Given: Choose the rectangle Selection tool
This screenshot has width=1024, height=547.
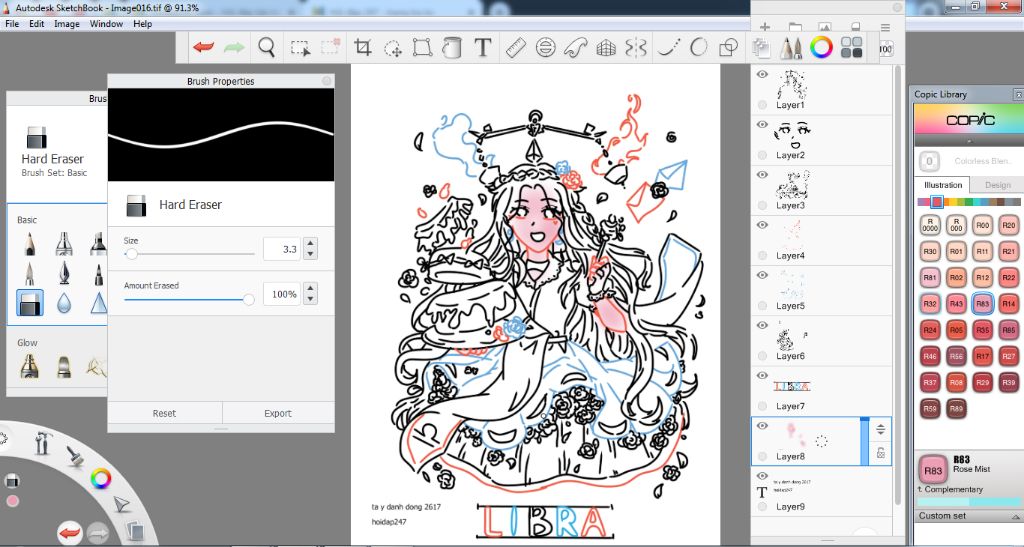Looking at the screenshot, I should click(300, 48).
